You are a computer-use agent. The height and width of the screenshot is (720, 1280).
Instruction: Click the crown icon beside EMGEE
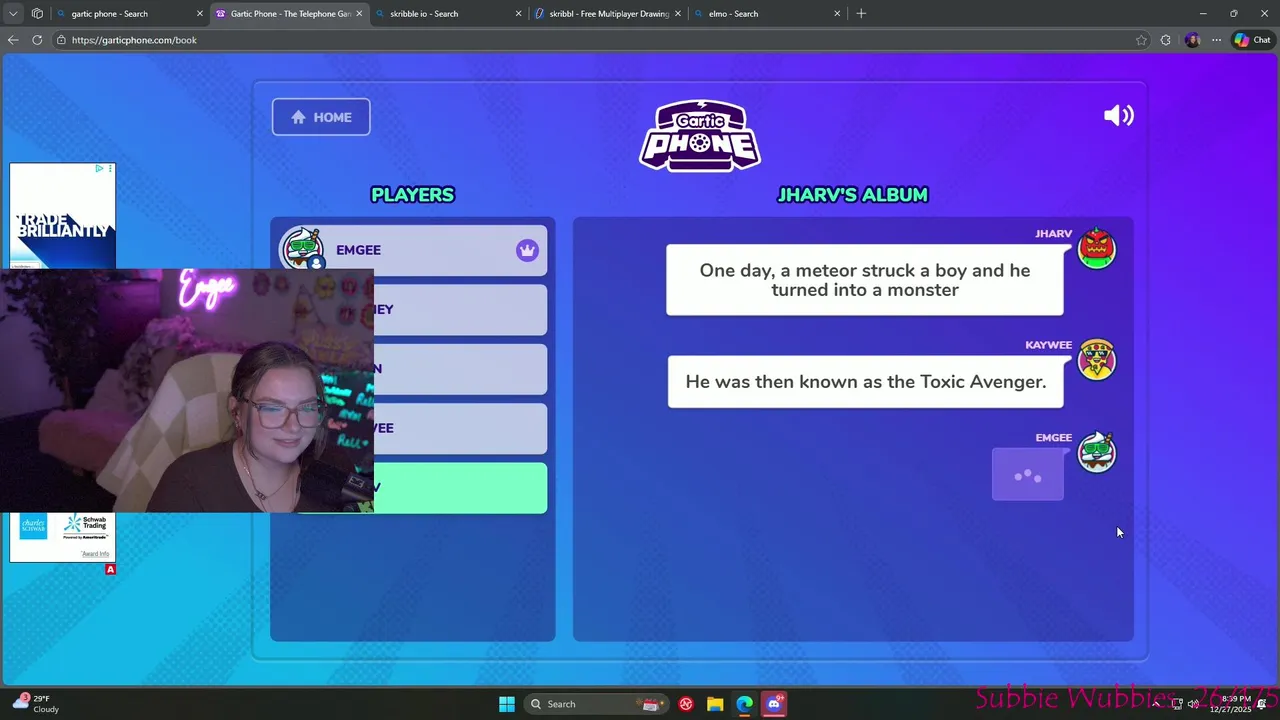coord(527,250)
